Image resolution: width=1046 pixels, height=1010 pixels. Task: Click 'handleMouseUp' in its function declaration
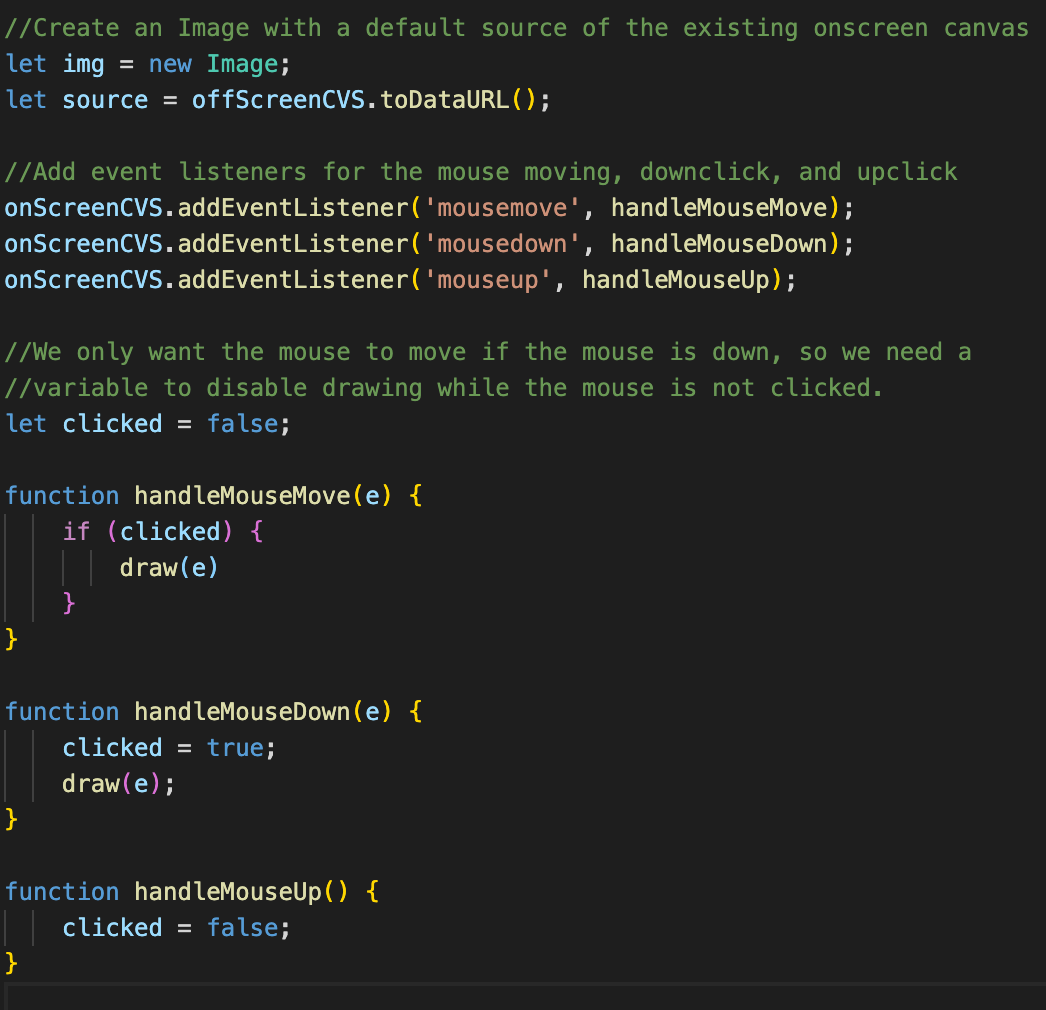[228, 893]
